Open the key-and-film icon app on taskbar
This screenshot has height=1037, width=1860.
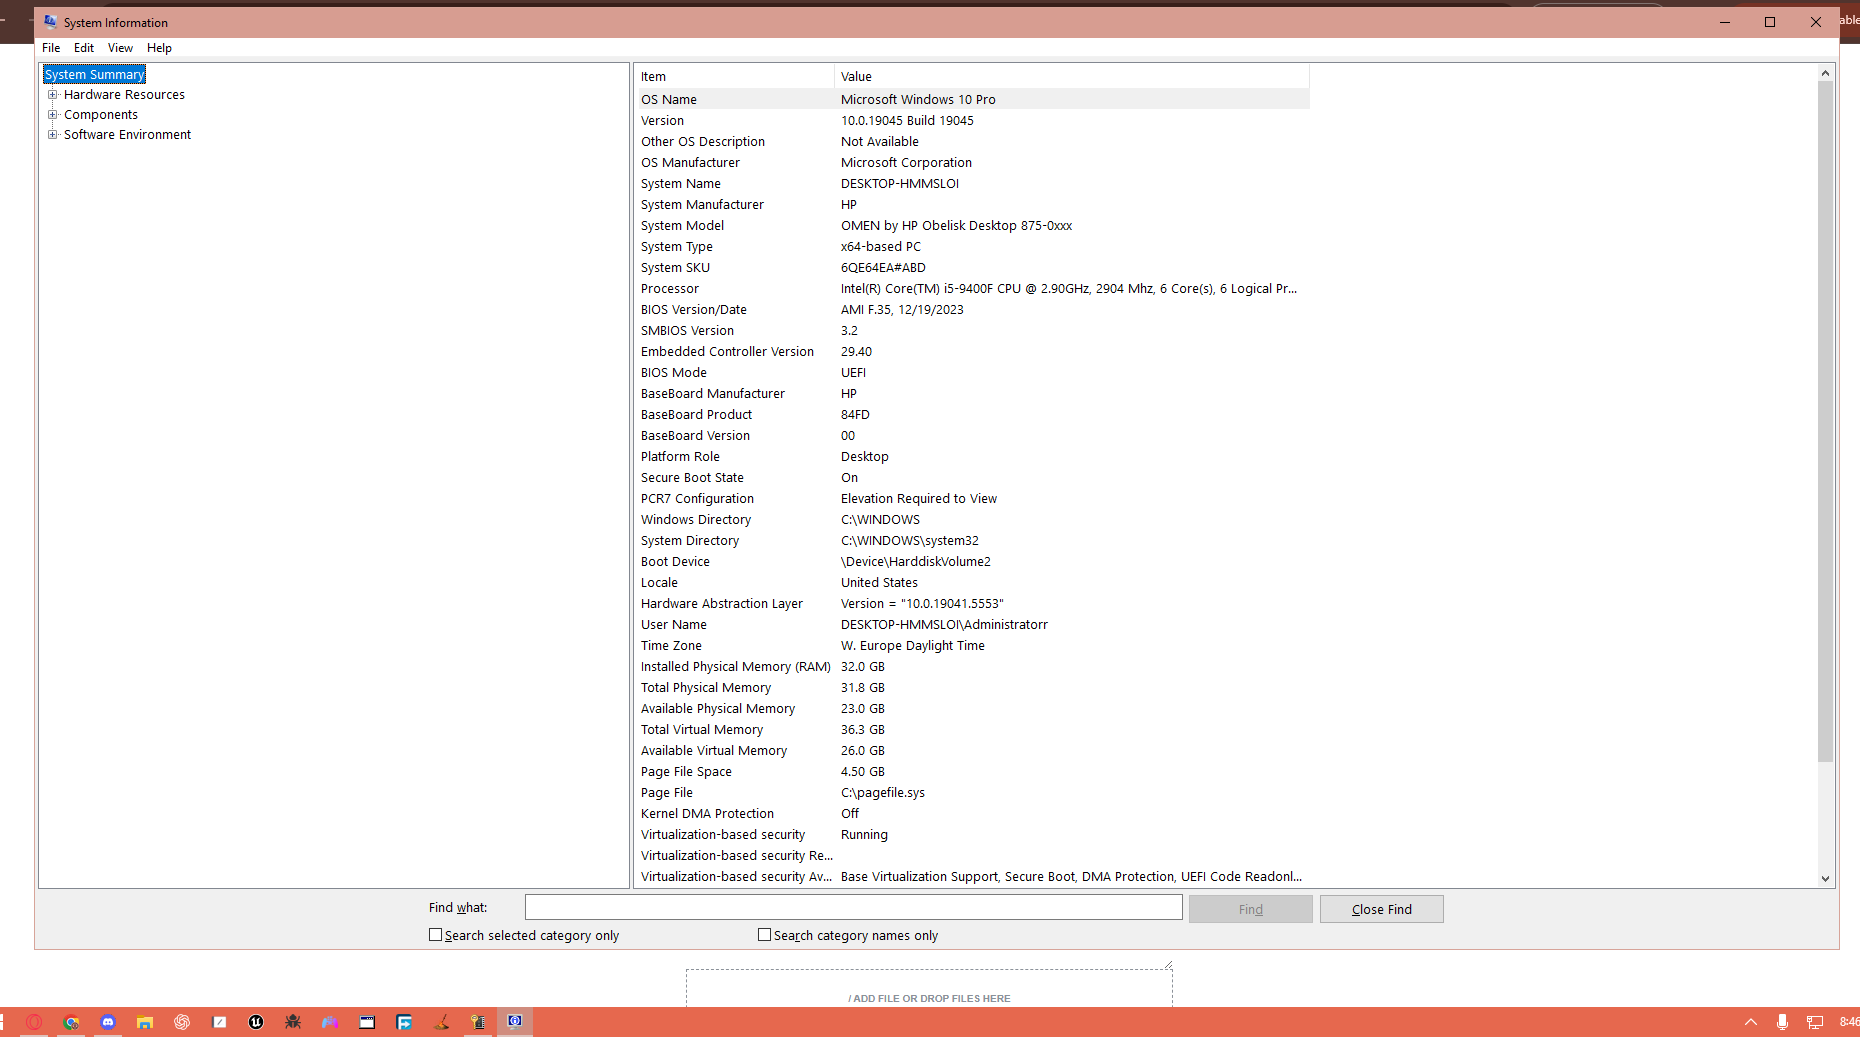pos(478,1022)
